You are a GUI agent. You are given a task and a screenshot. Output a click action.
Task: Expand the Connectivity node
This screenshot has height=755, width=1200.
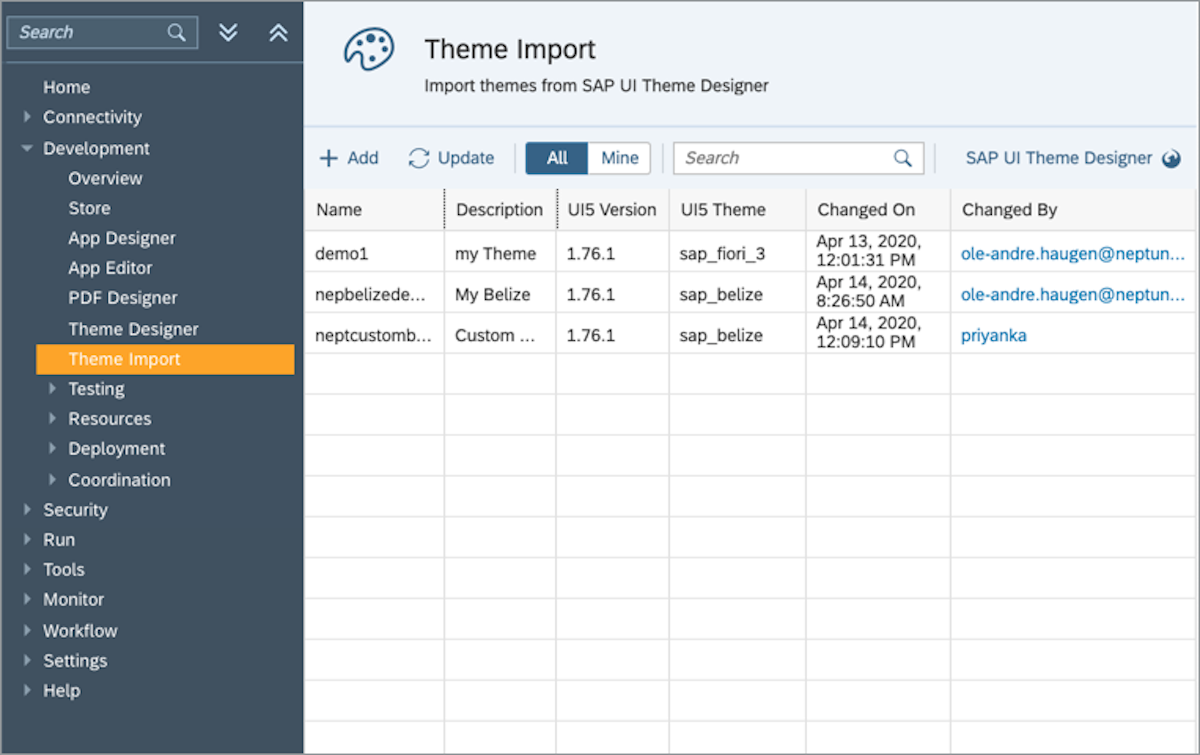(27, 117)
